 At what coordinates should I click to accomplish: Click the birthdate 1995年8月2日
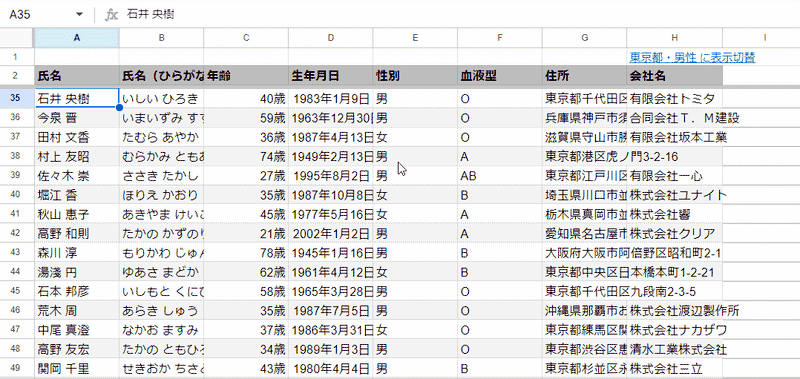[x=331, y=176]
